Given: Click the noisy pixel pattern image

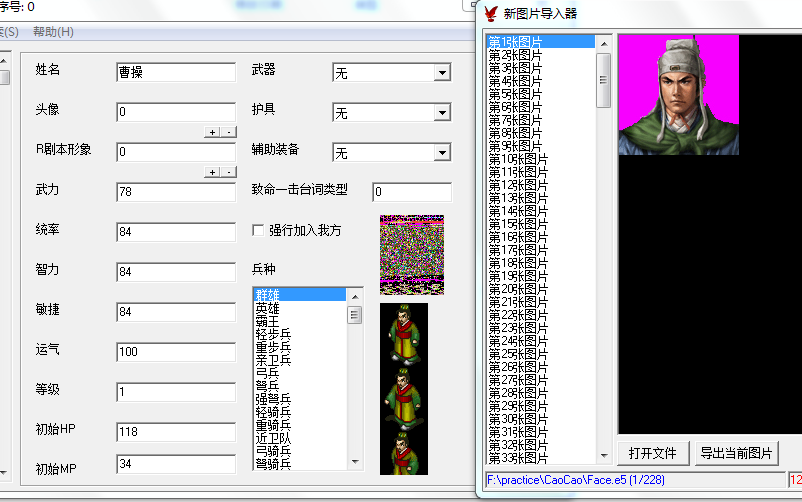Looking at the screenshot, I should click(x=411, y=254).
